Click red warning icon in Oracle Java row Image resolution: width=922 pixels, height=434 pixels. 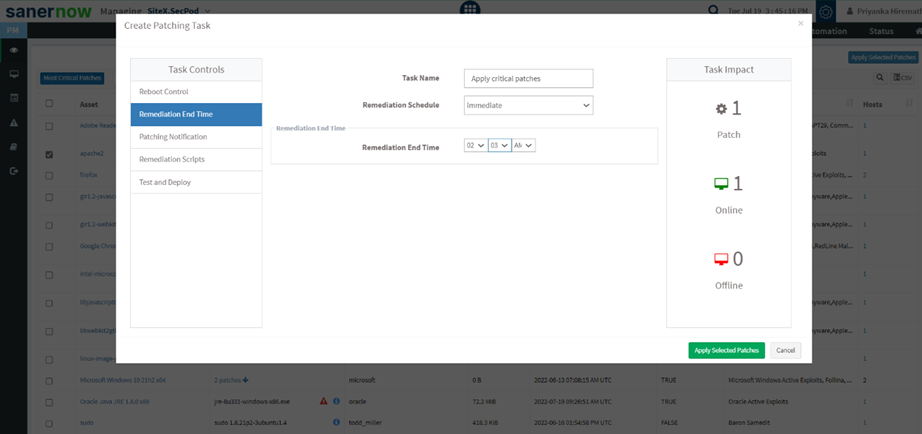[323, 401]
